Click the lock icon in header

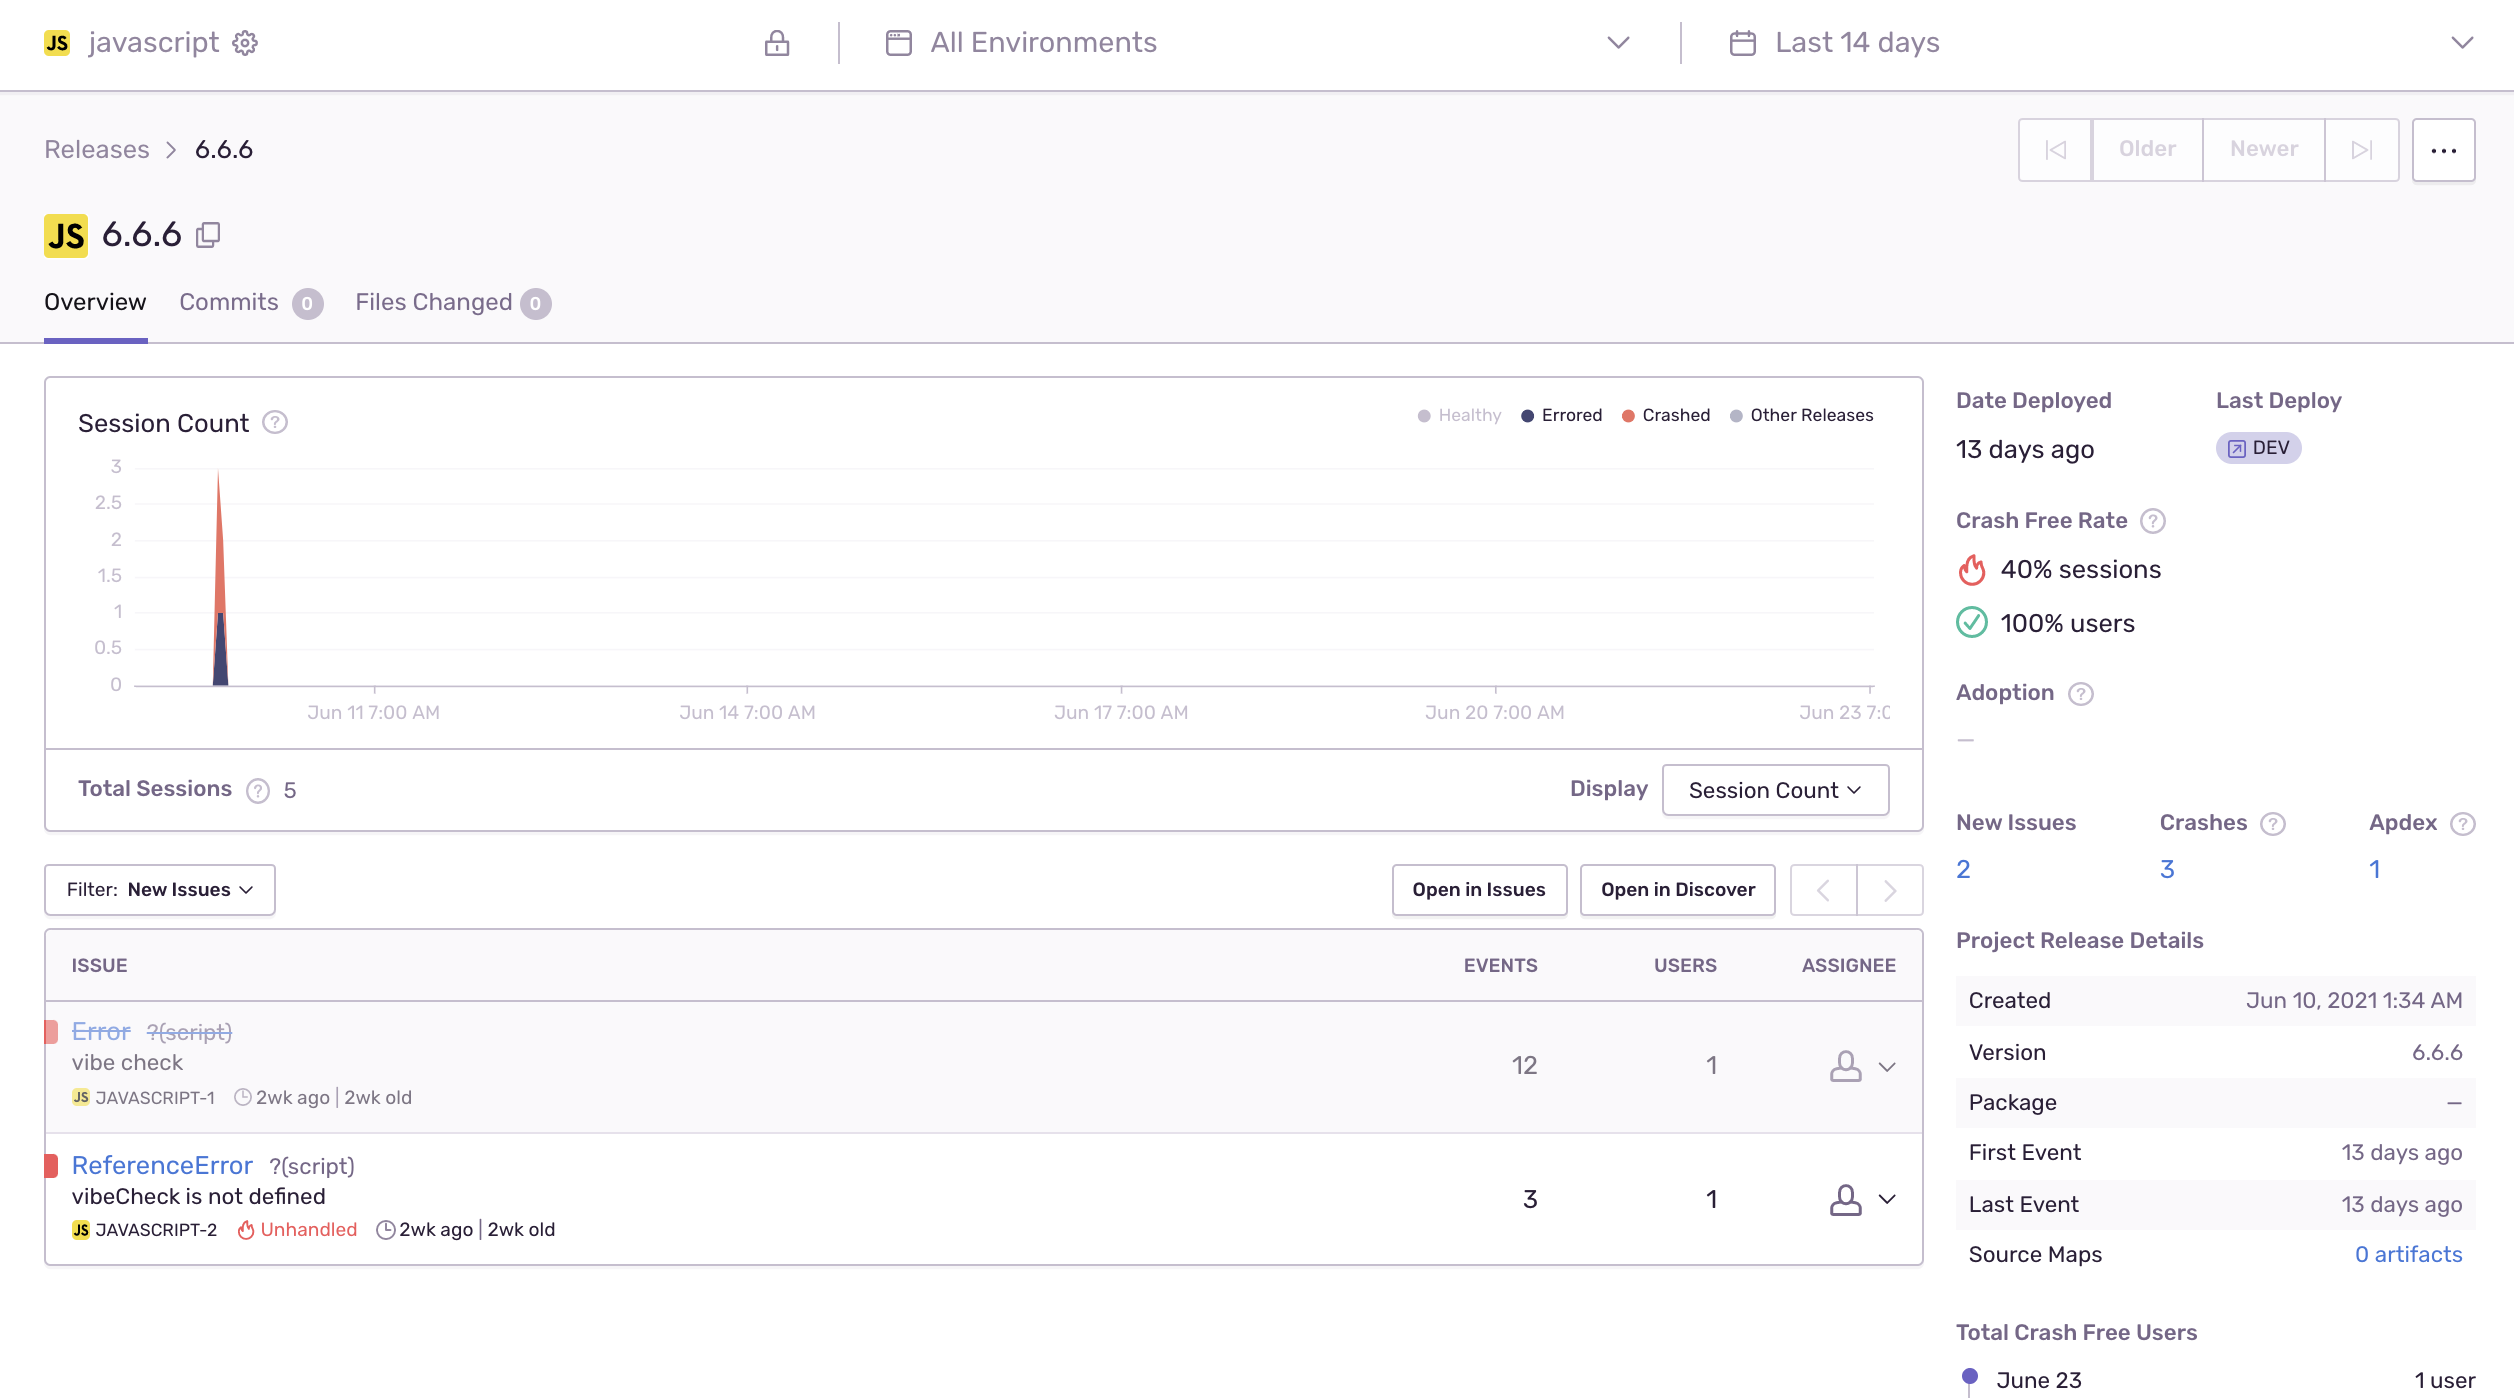776,43
